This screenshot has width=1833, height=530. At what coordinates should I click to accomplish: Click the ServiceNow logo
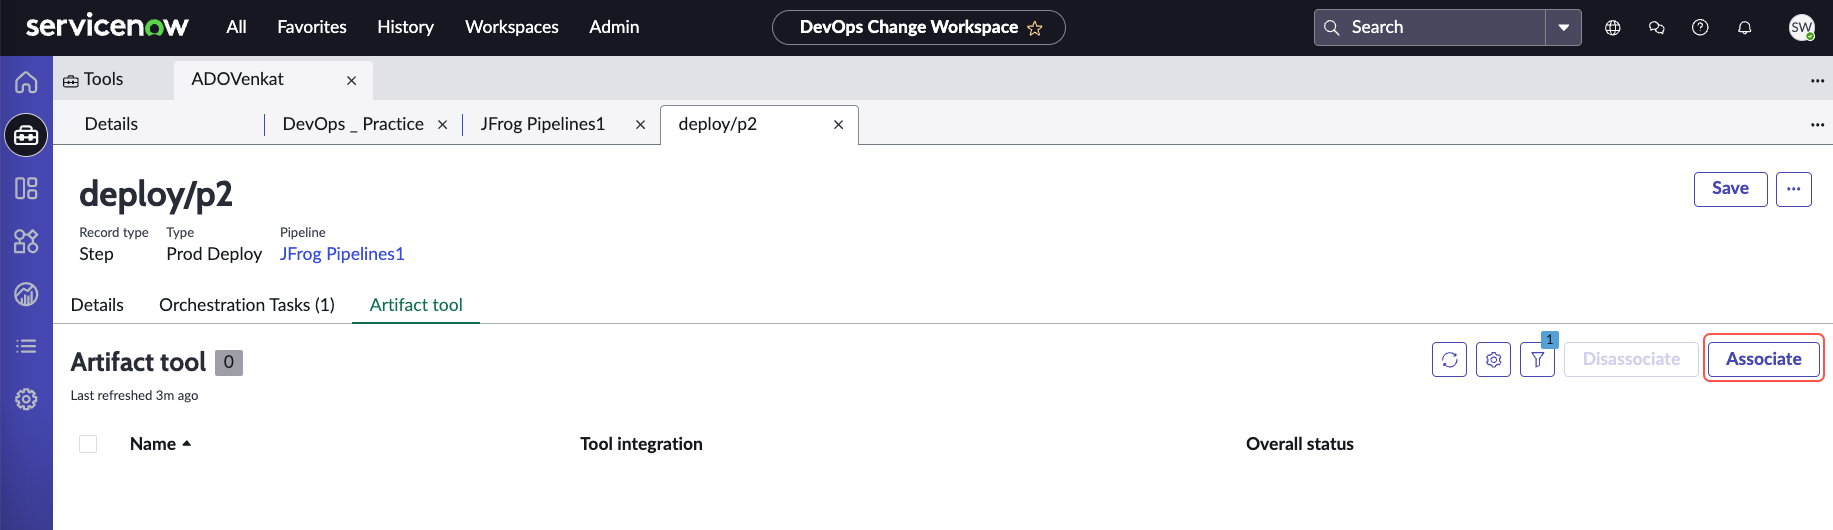pos(107,26)
